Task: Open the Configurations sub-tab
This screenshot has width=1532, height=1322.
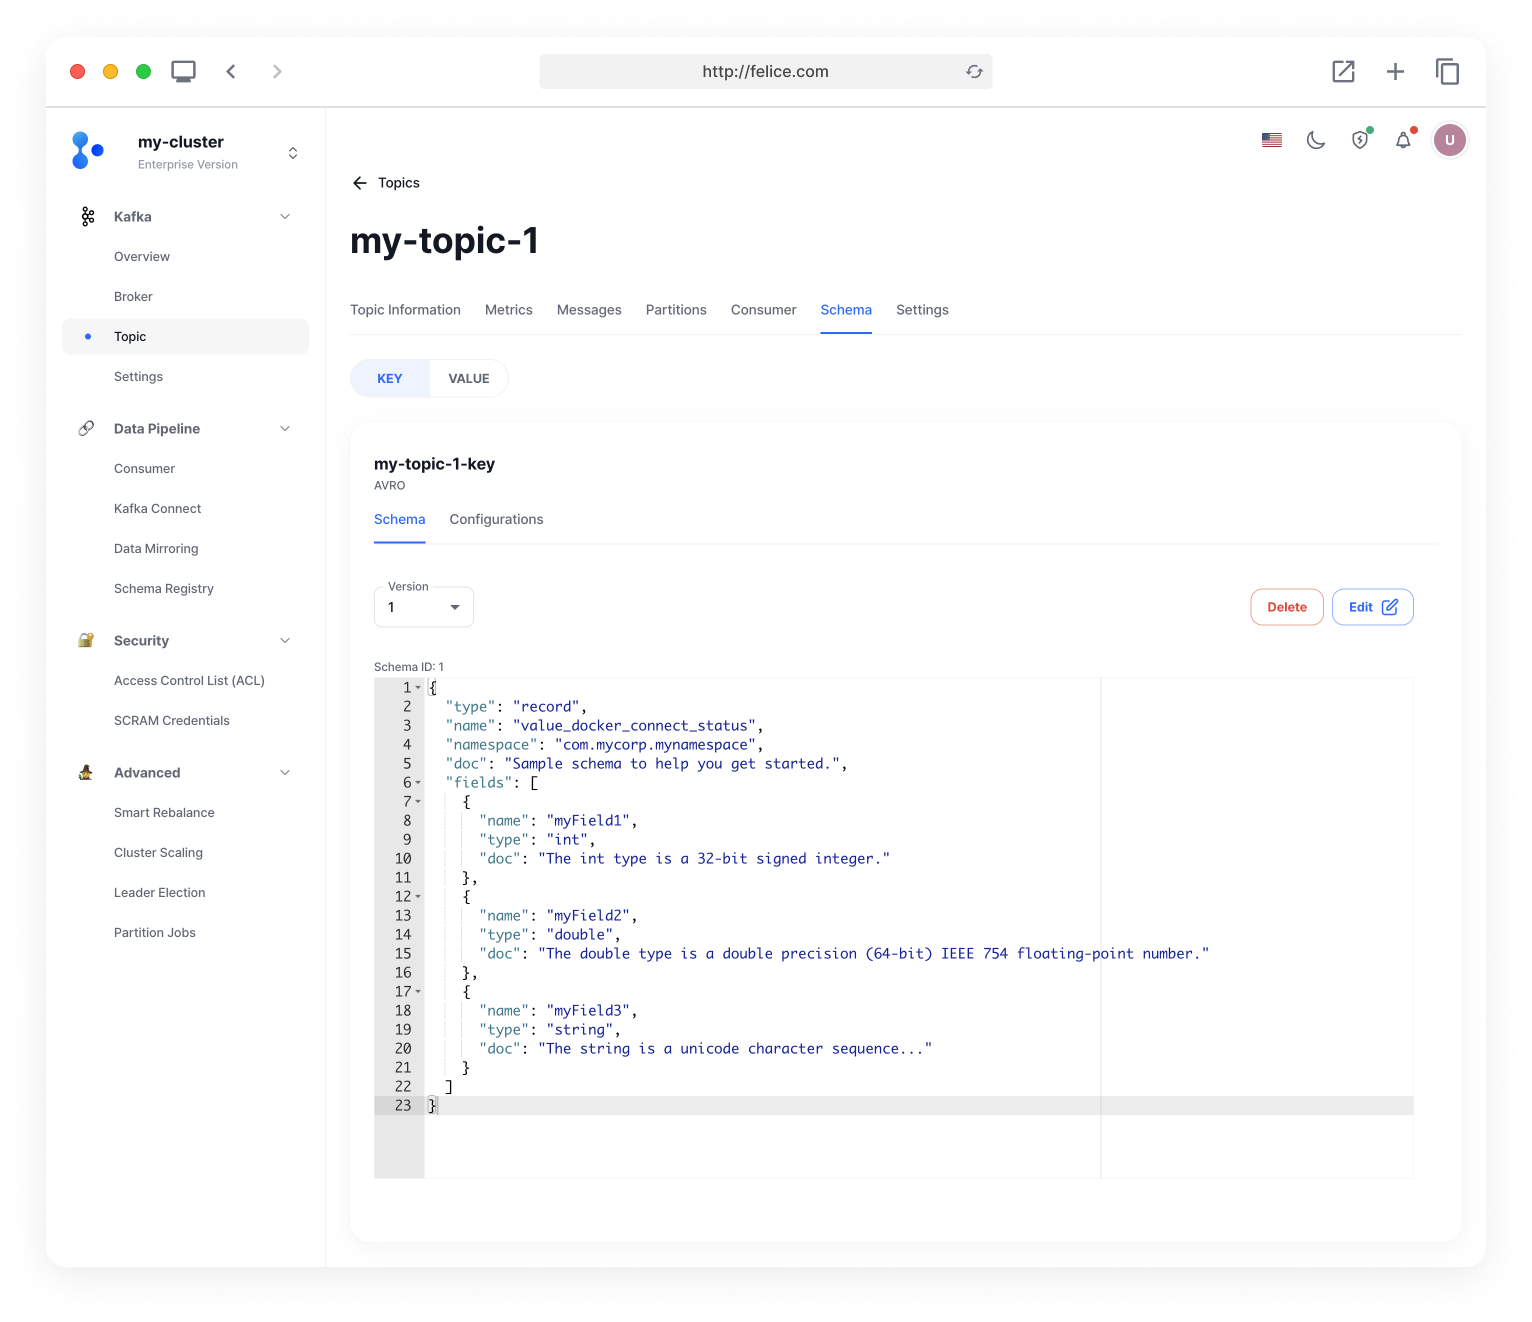Action: tap(496, 520)
